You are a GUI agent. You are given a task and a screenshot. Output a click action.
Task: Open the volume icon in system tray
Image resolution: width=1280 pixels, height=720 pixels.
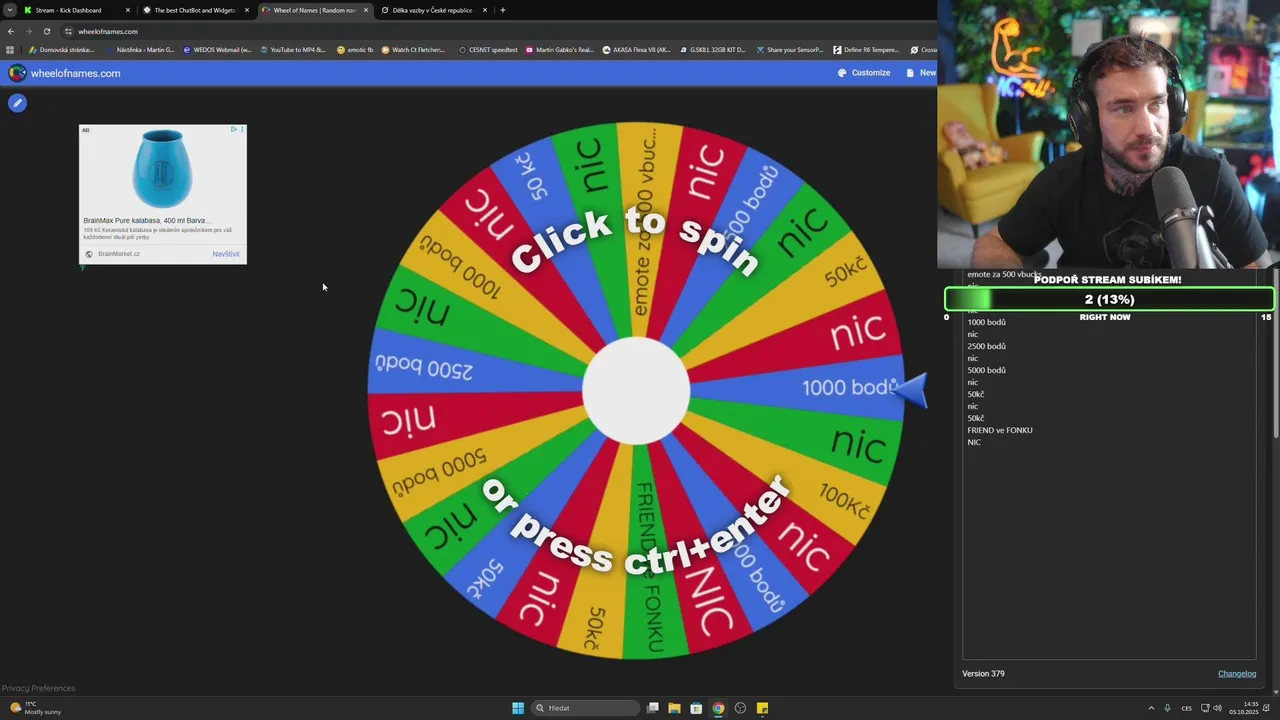click(1217, 708)
